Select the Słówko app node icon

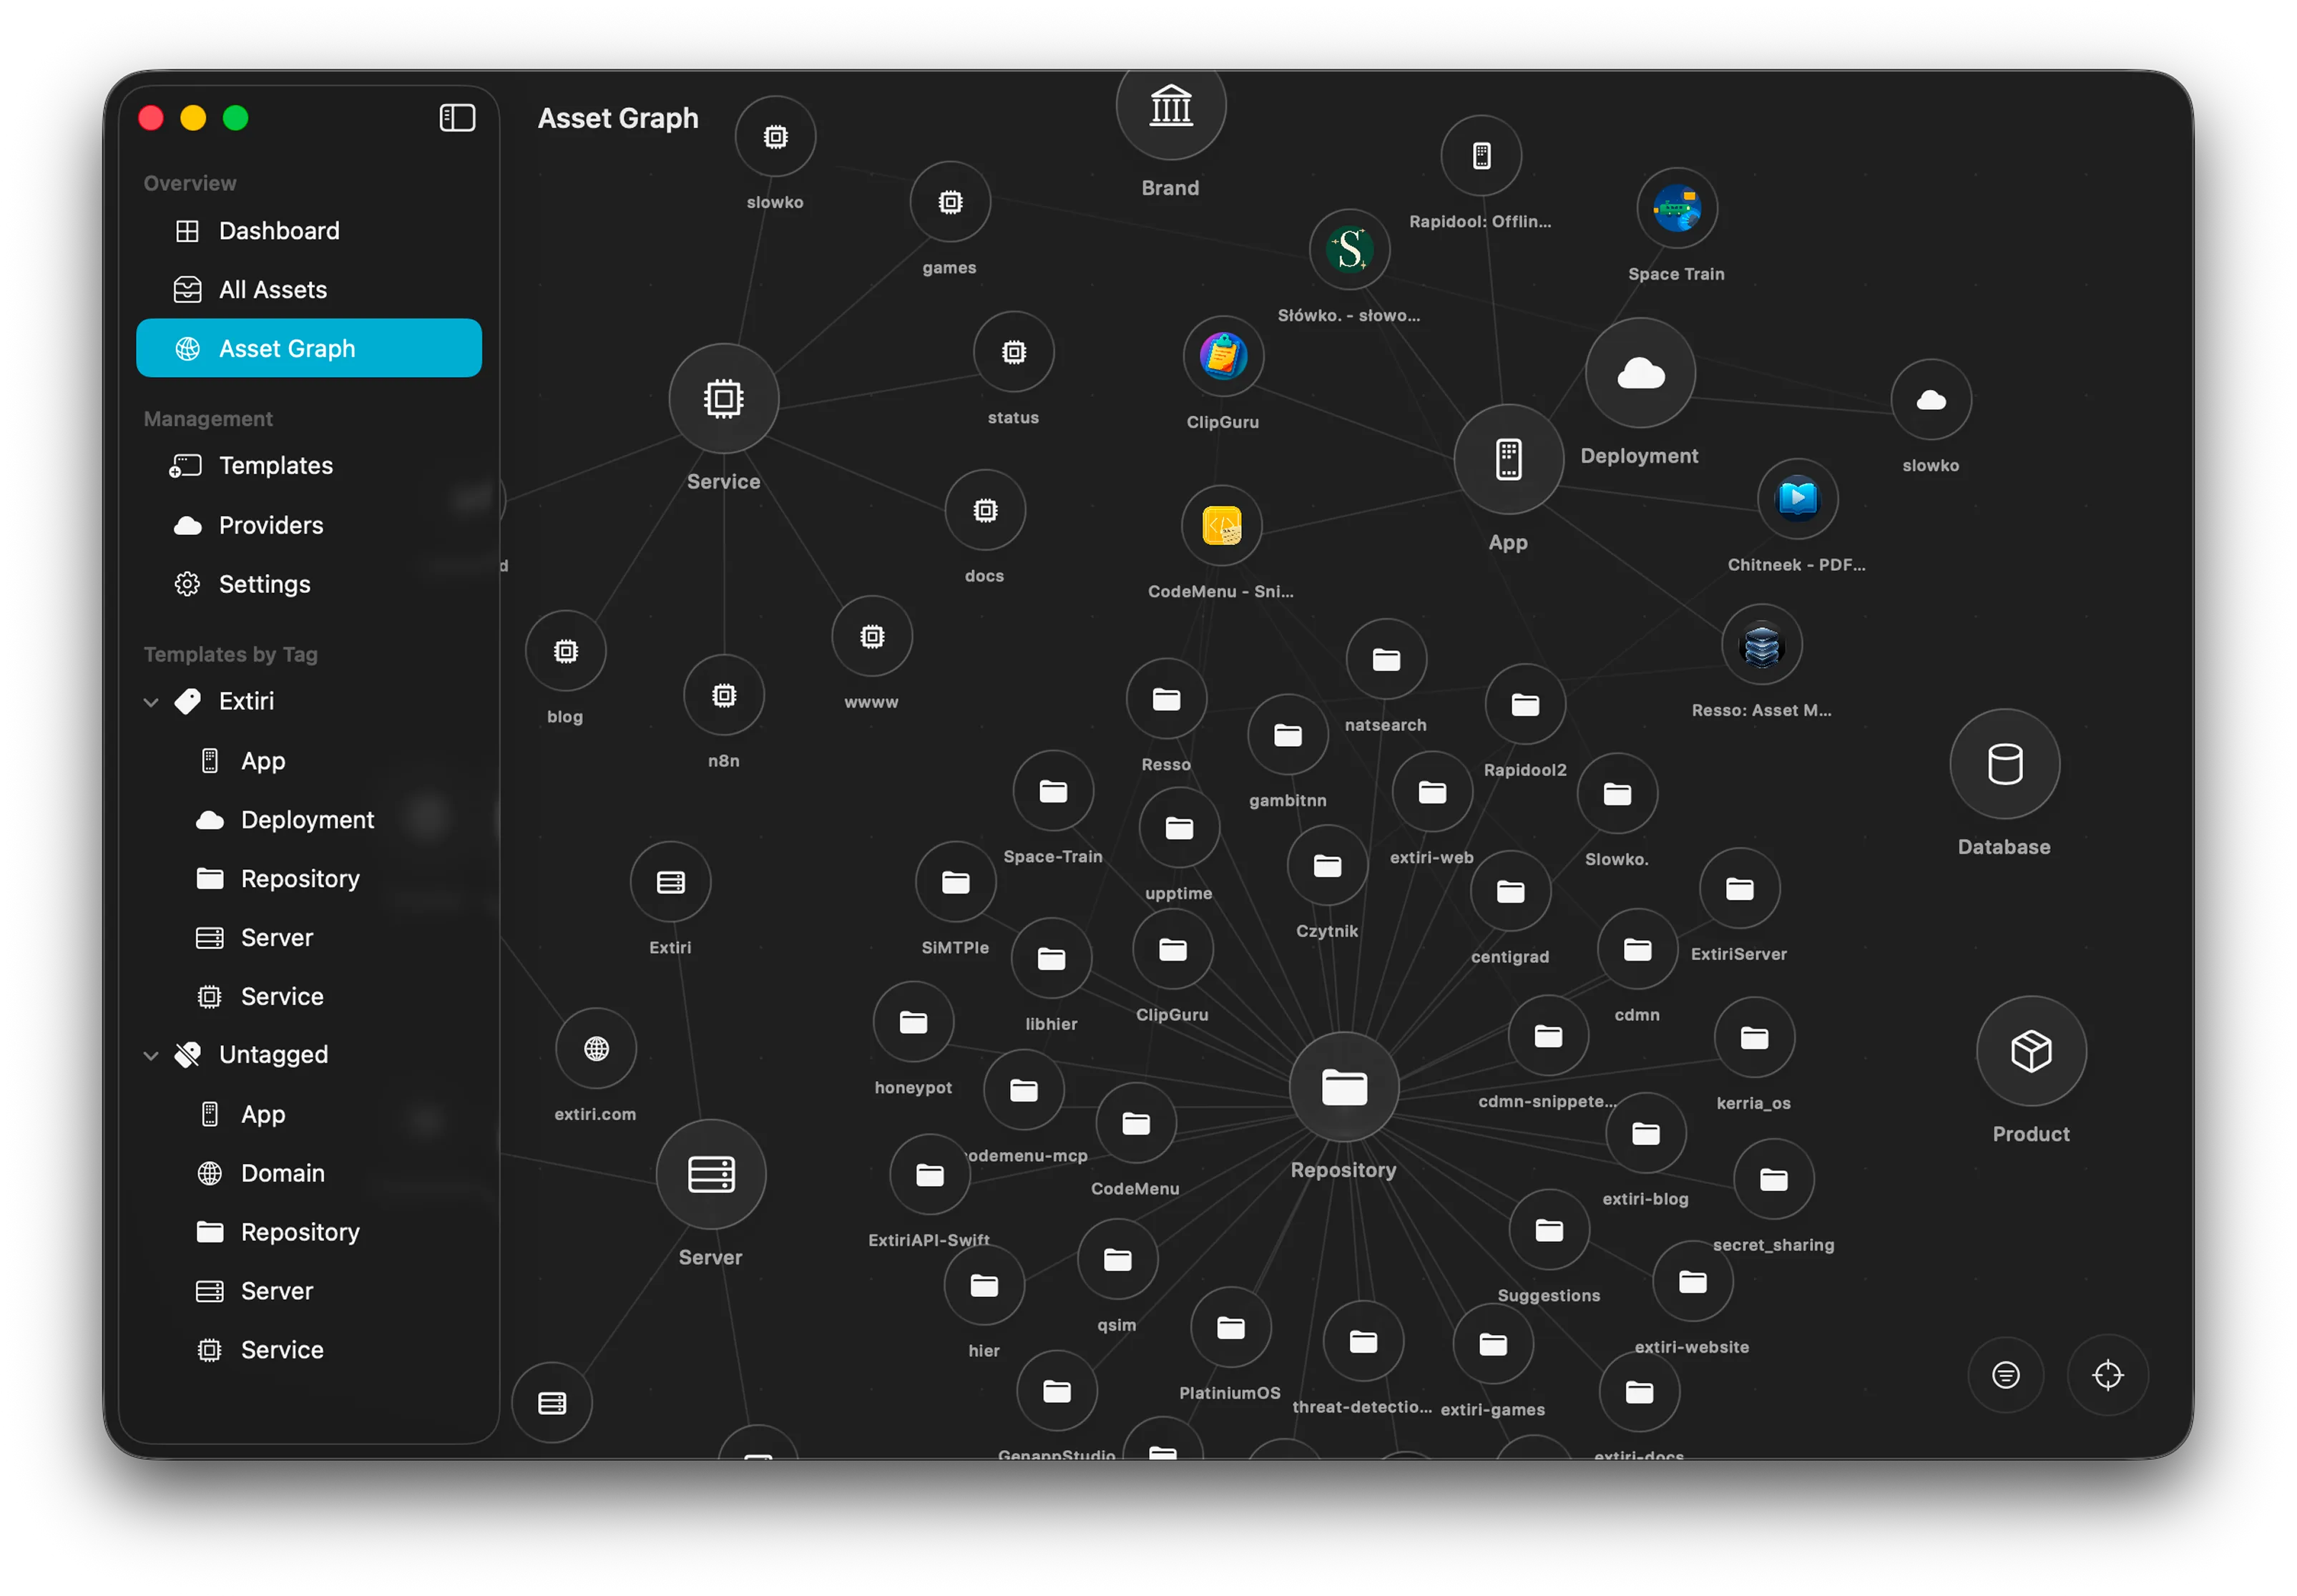pos(1349,250)
